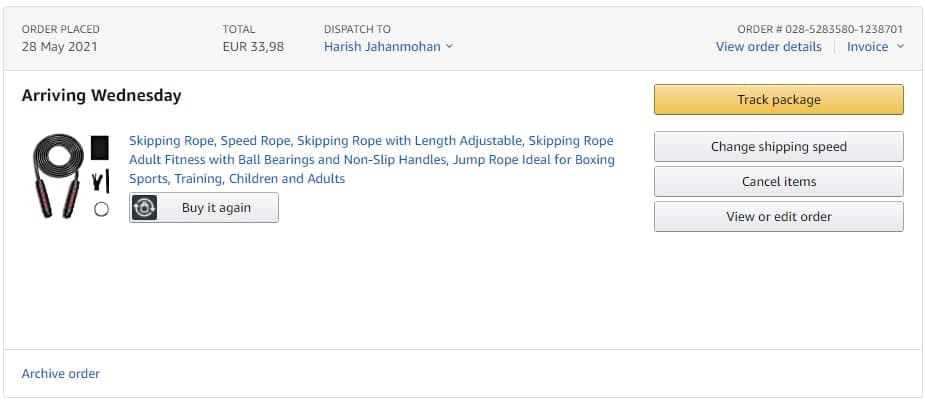This screenshot has width=925, height=402.
Task: Open View order details link
Action: pos(768,47)
